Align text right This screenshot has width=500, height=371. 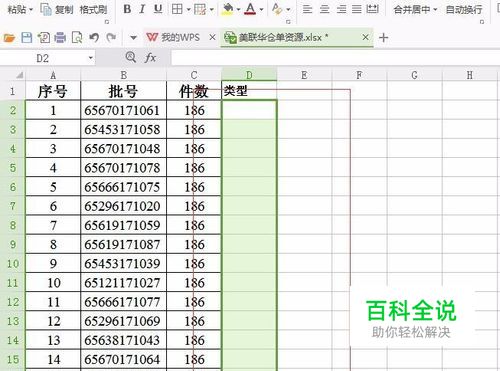[x=341, y=9]
